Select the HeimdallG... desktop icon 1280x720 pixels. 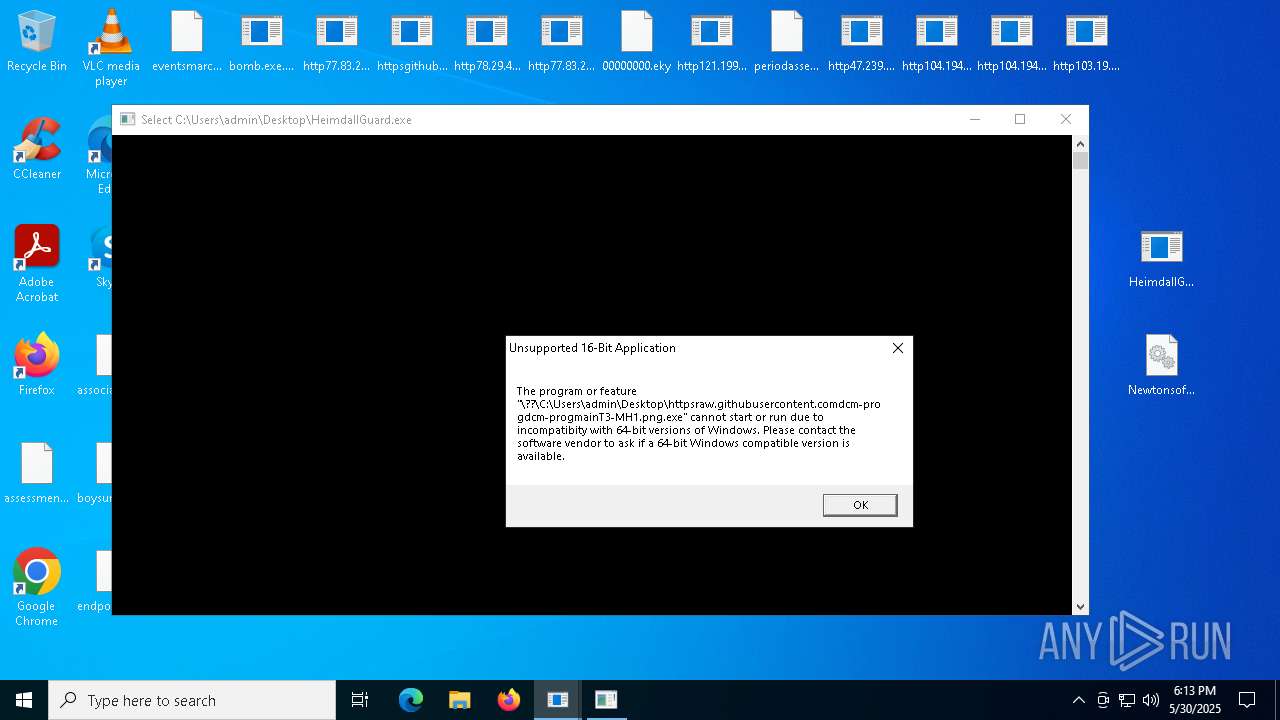(x=1162, y=257)
